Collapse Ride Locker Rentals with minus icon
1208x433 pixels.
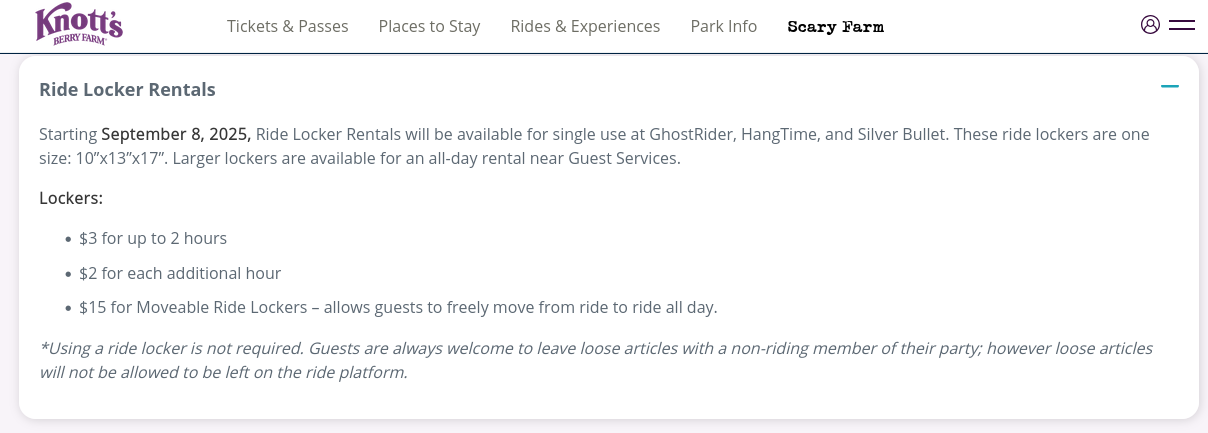1169,87
